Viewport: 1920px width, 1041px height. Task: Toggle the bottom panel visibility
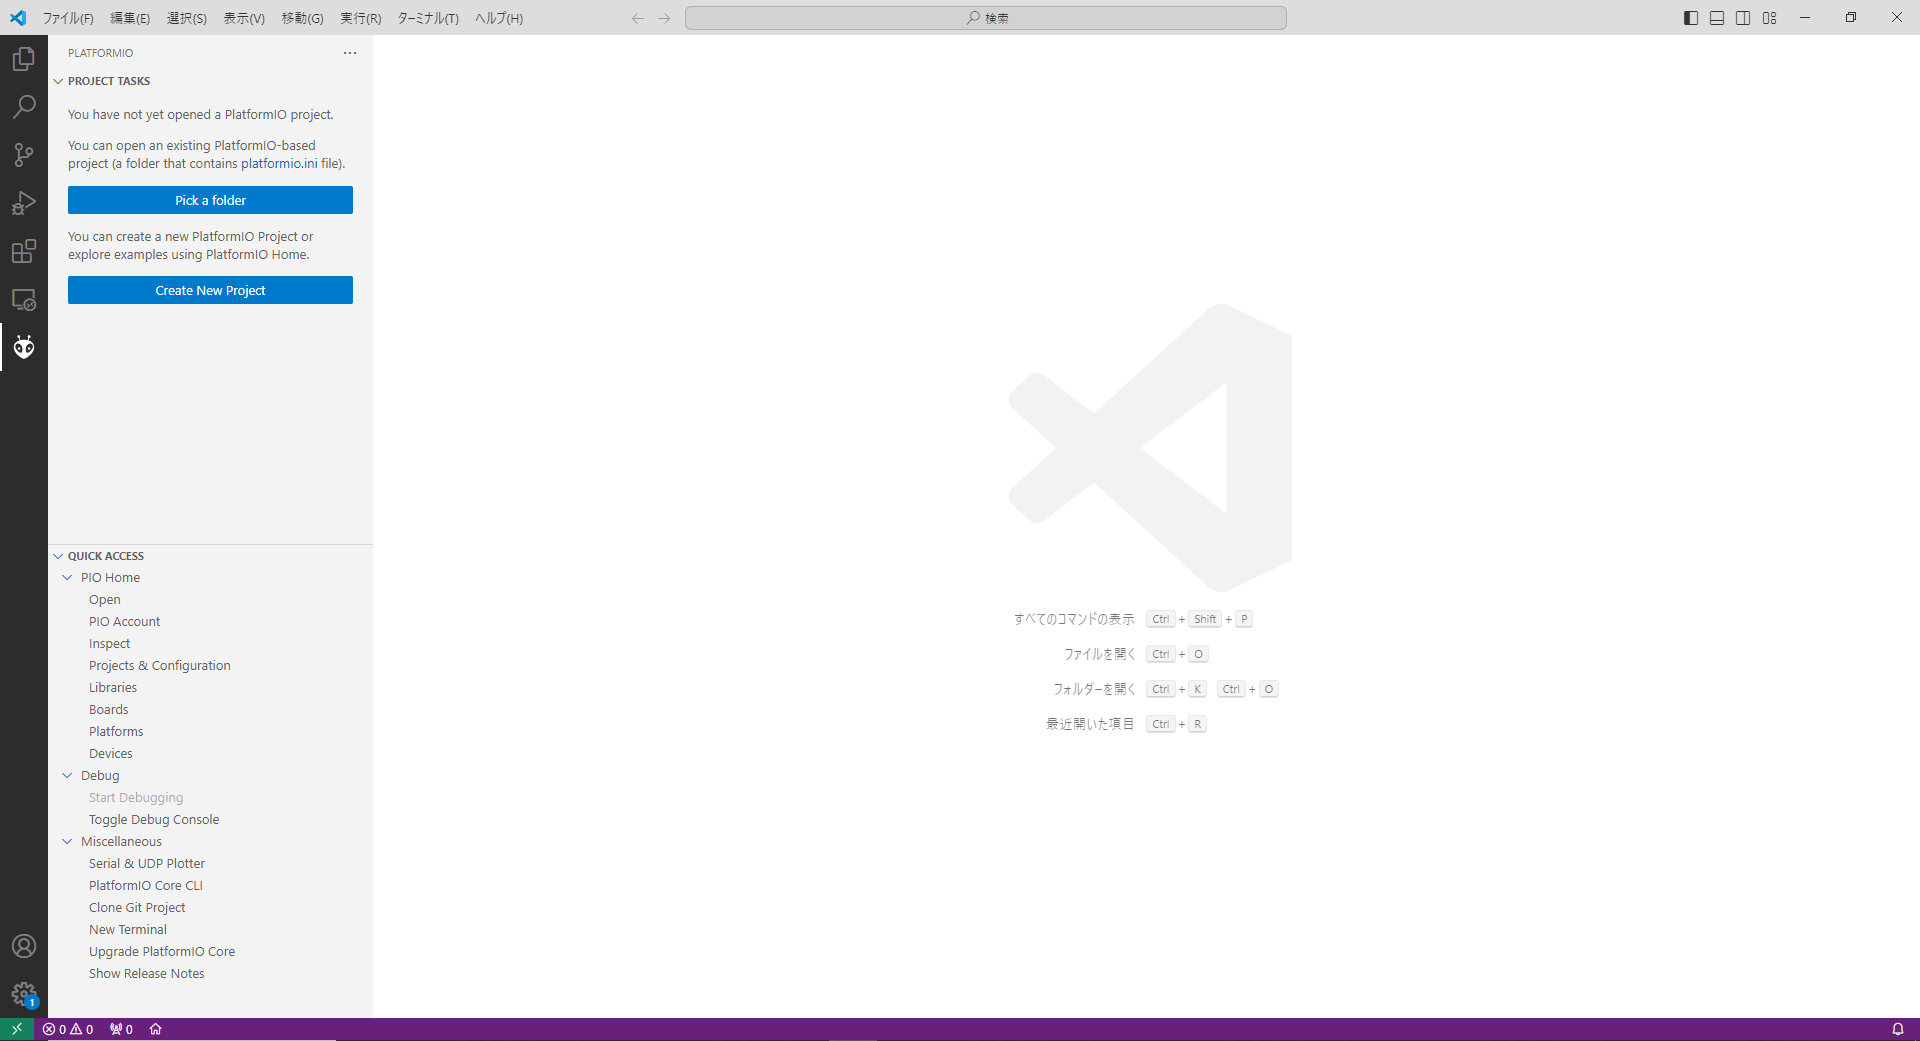(1717, 18)
